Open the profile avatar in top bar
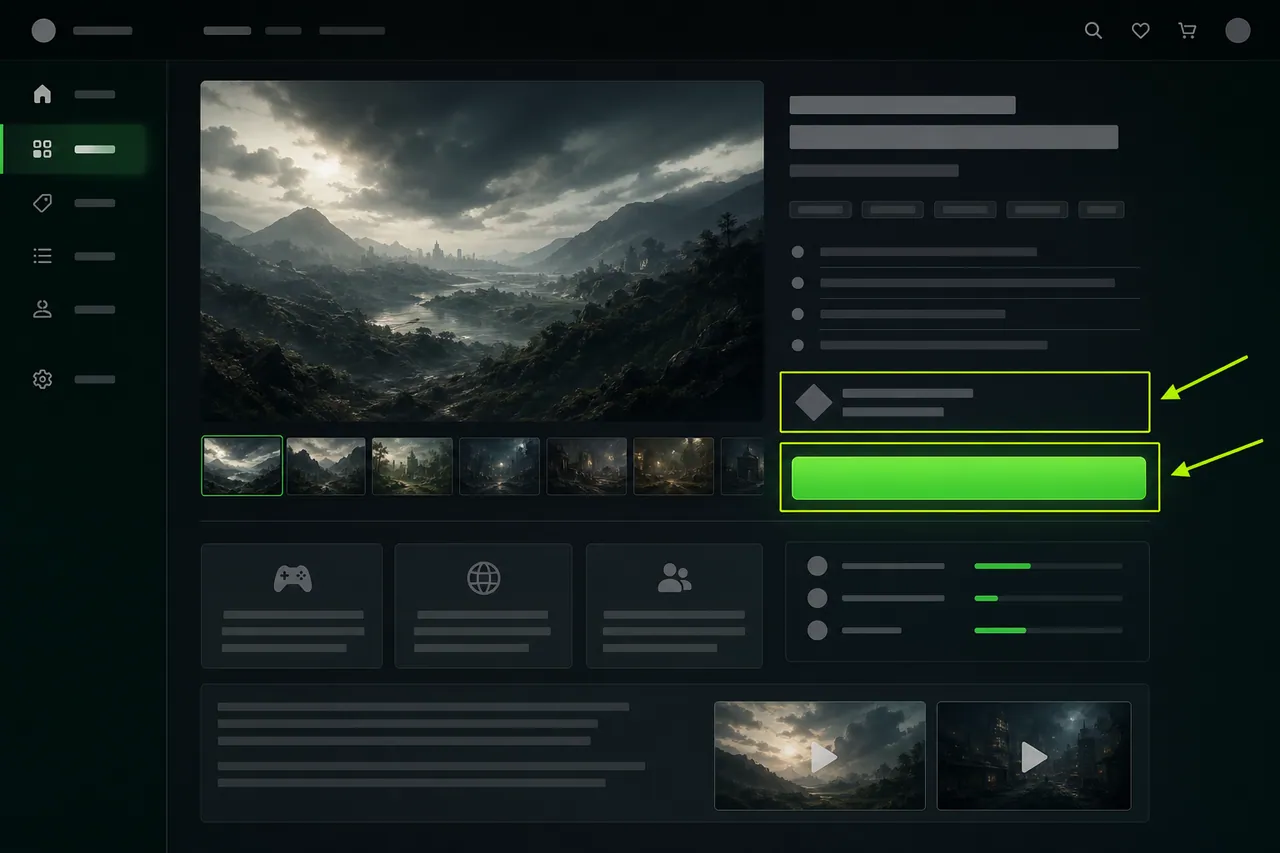Screen dimensions: 1280x853 pyautogui.click(x=1238, y=30)
